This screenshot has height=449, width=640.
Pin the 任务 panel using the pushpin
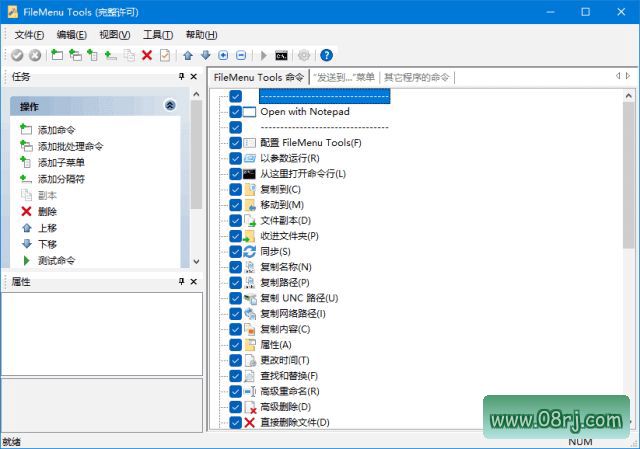tap(181, 77)
